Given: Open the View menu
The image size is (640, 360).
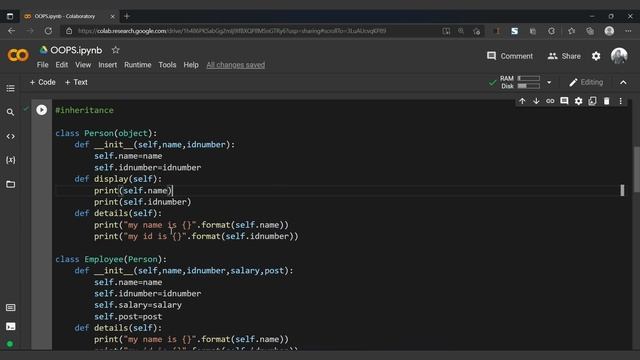Looking at the screenshot, I should [83, 65].
